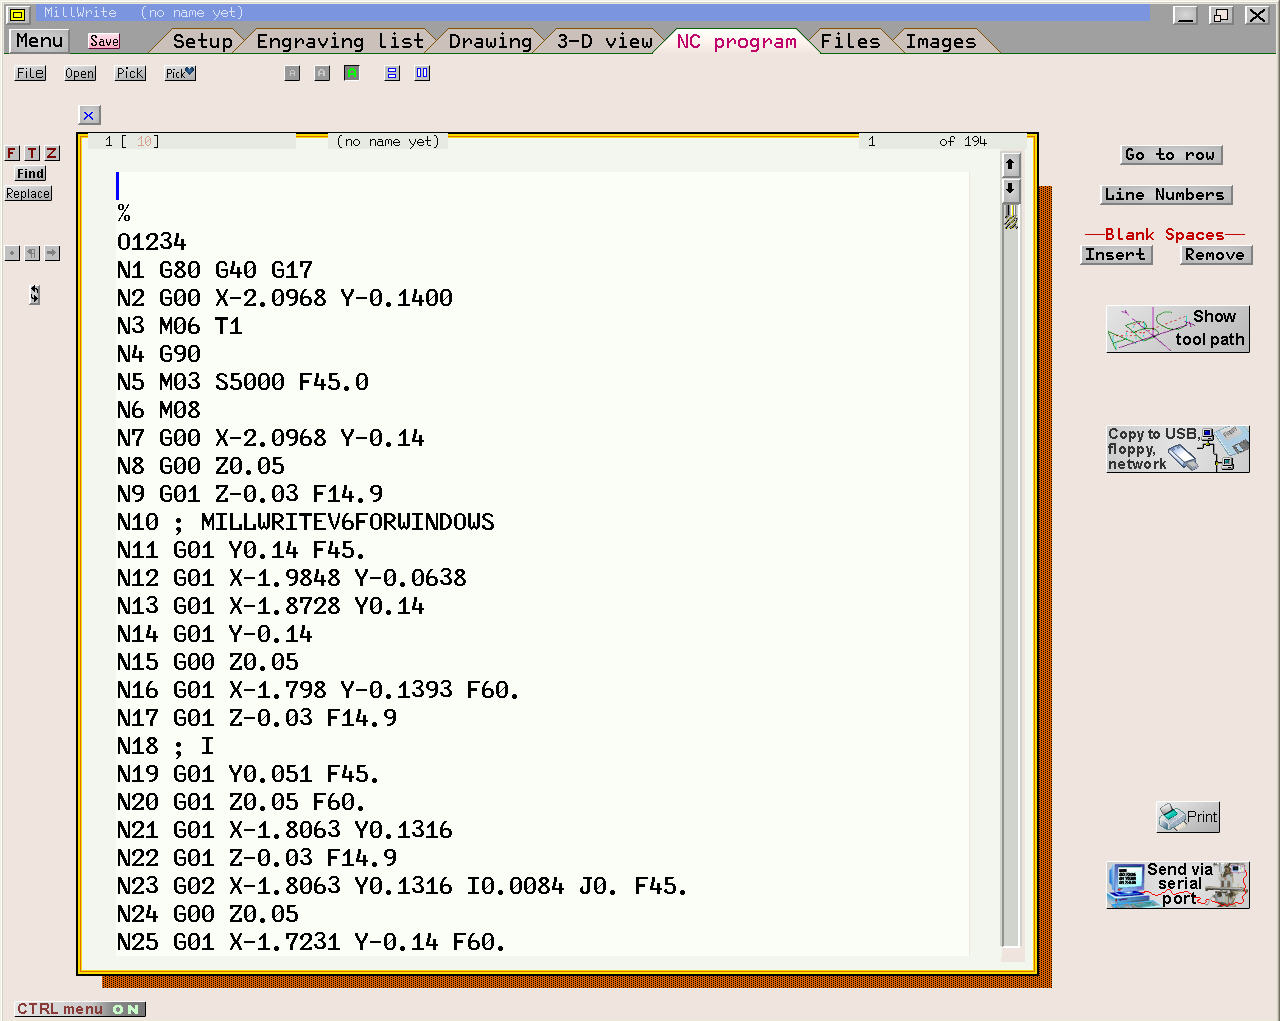Viewport: 1280px width, 1021px height.
Task: Click the Send via serial port icon
Action: 1177,884
